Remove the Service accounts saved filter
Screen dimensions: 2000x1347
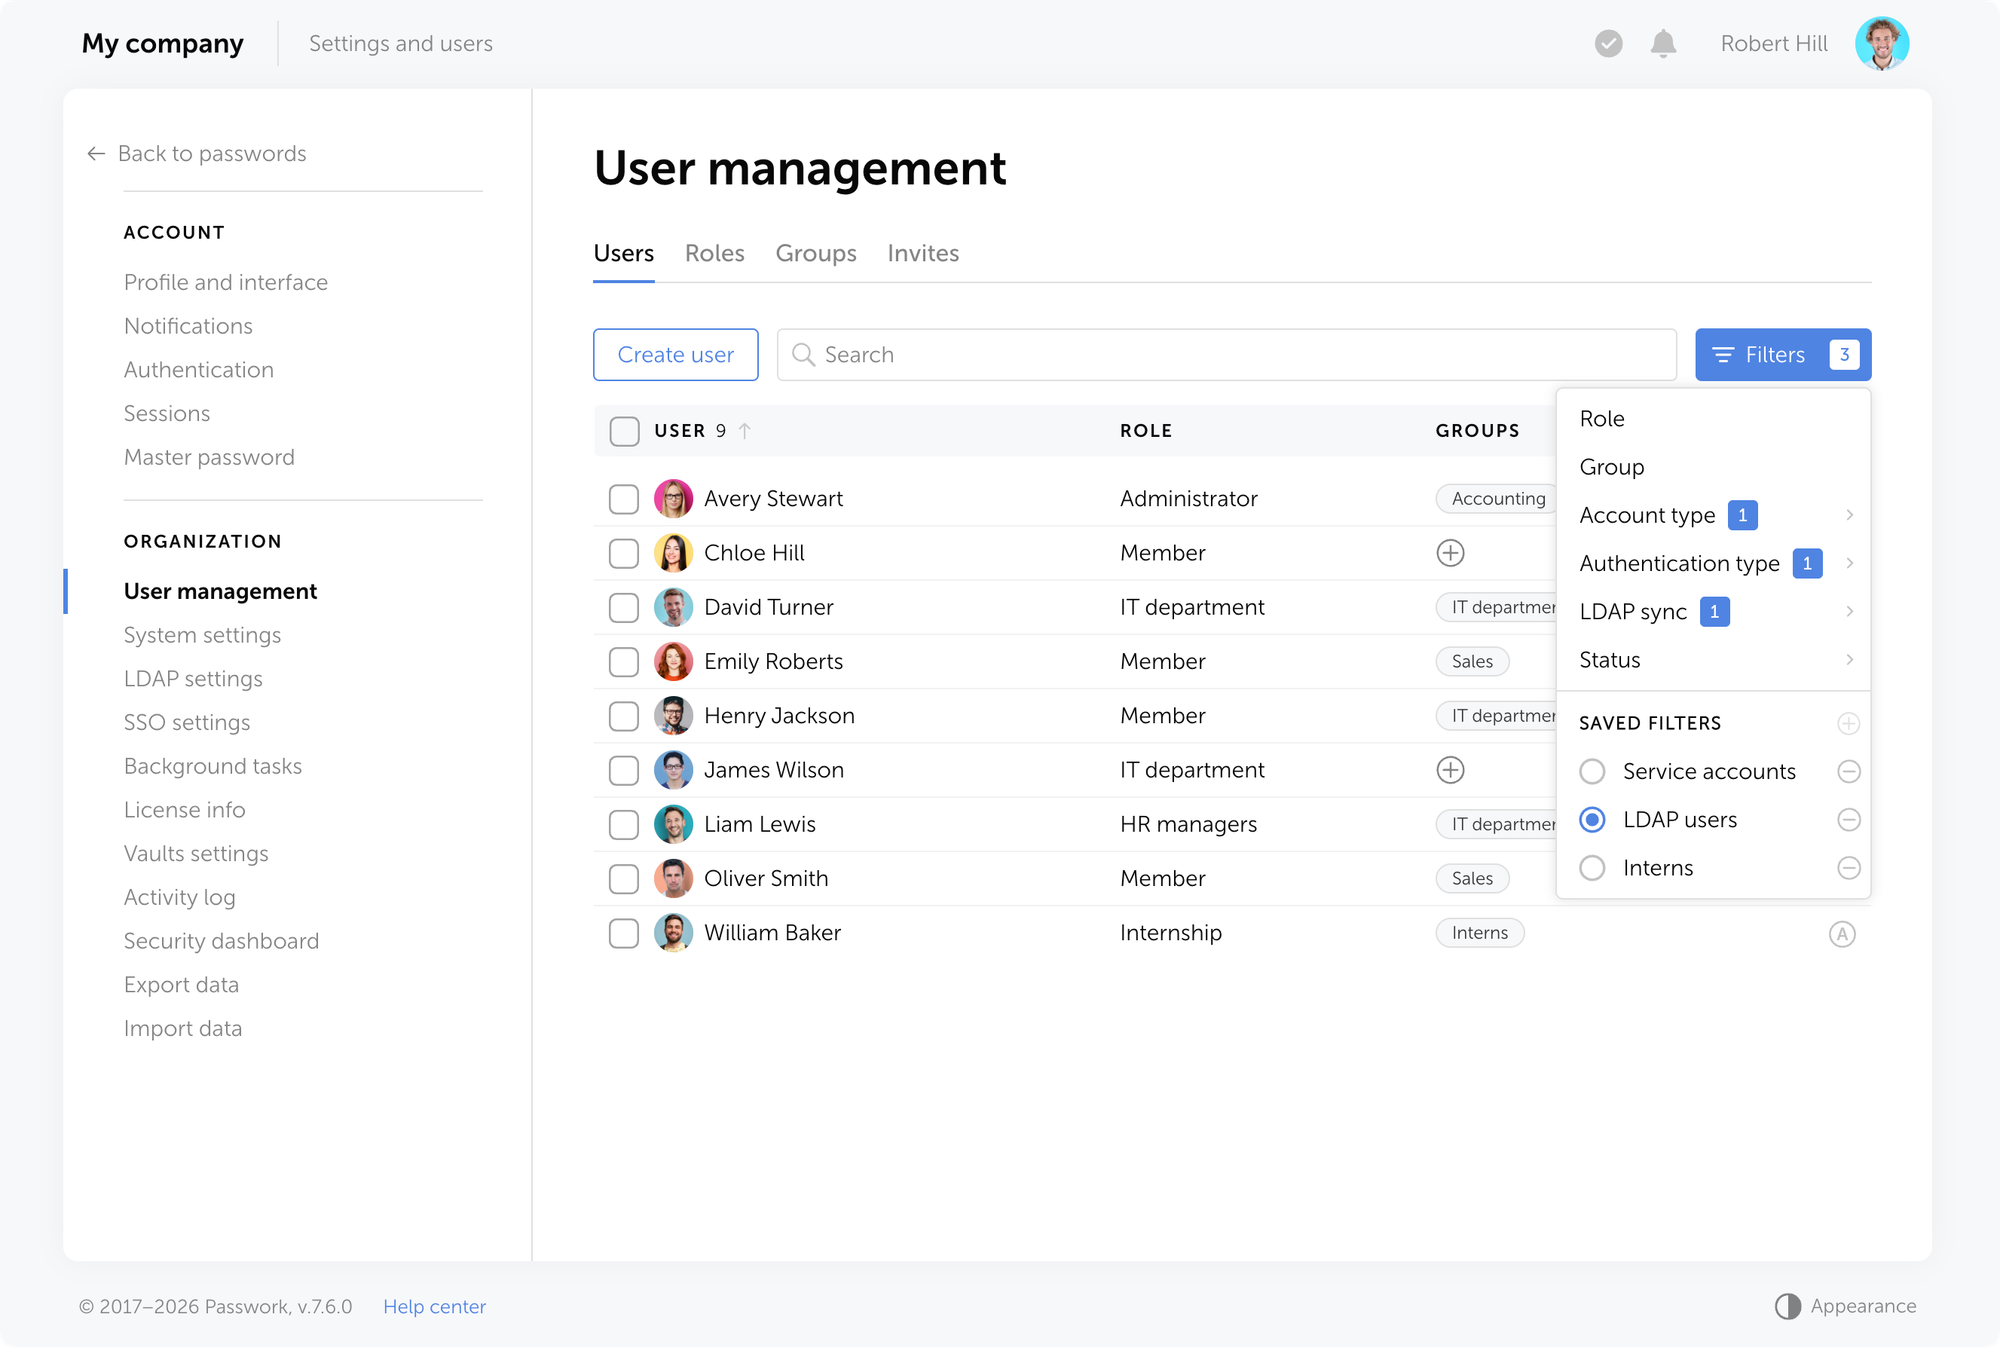[x=1848, y=771]
